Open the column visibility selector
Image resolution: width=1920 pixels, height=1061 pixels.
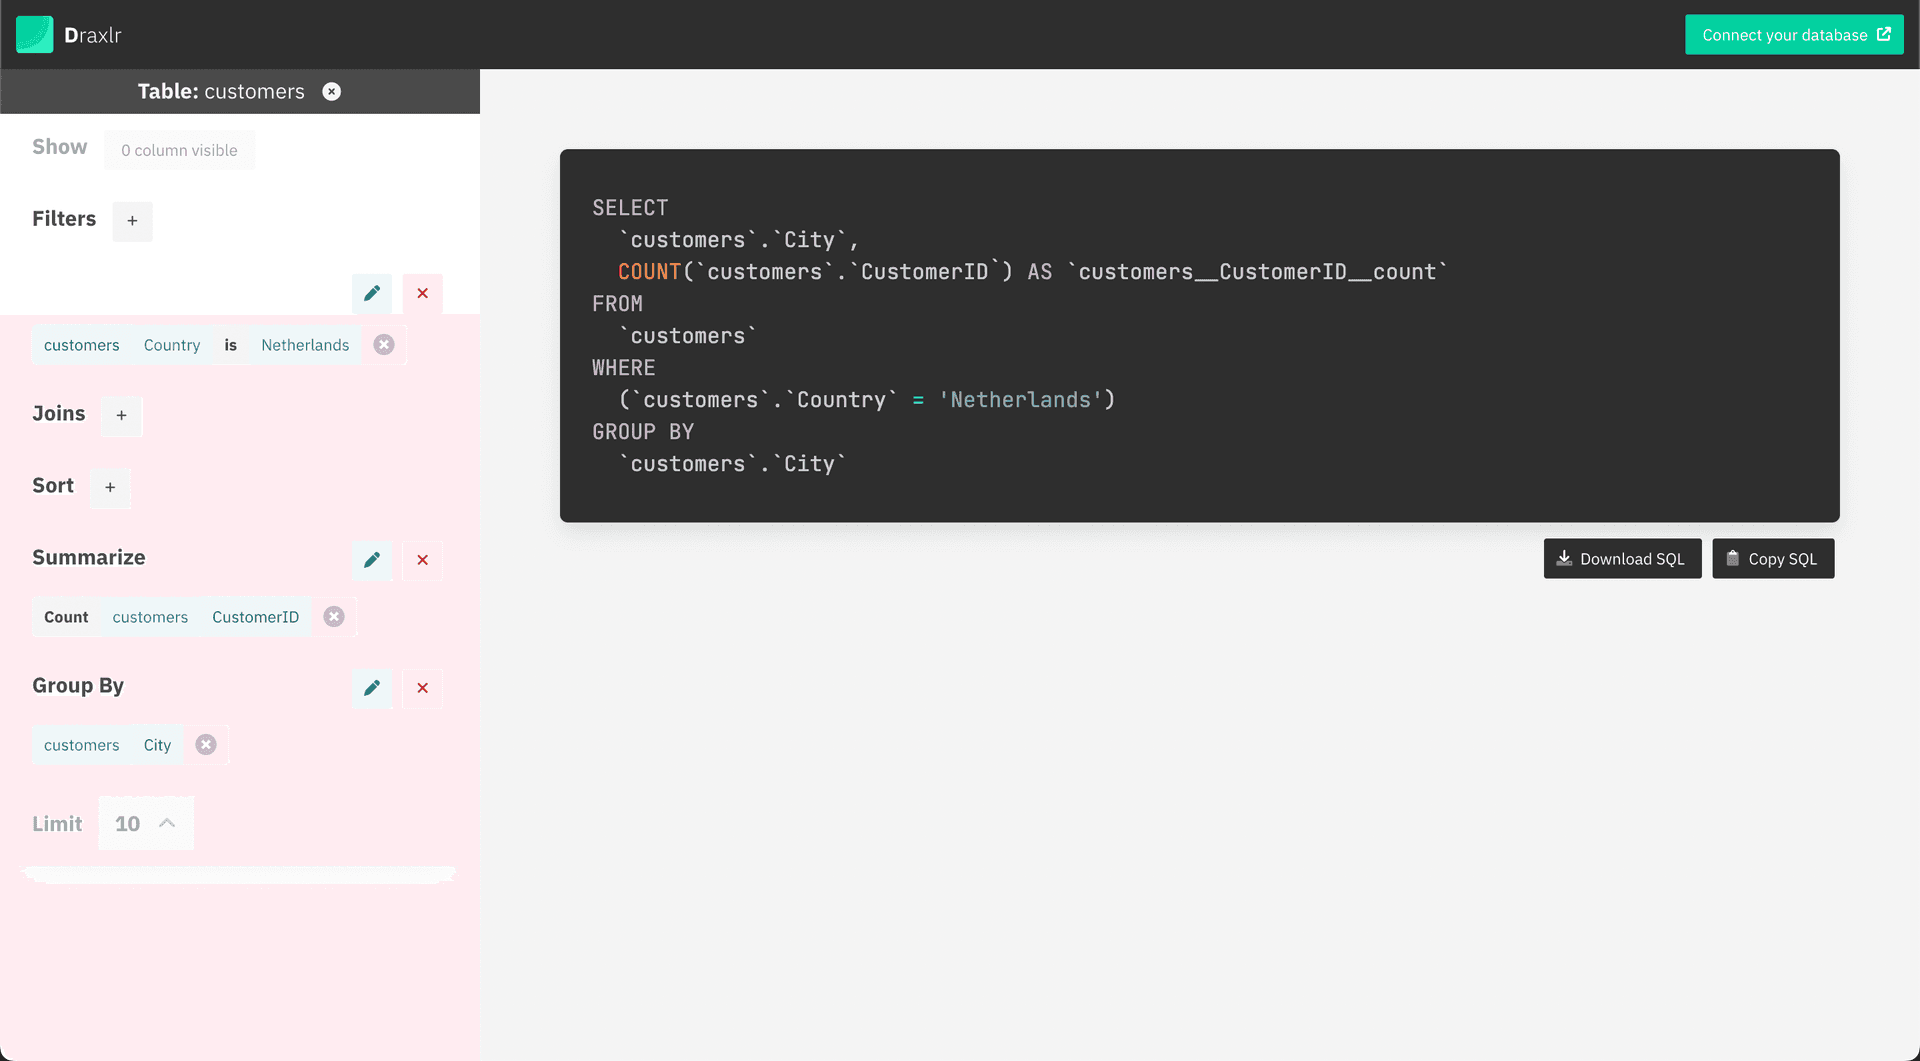179,150
